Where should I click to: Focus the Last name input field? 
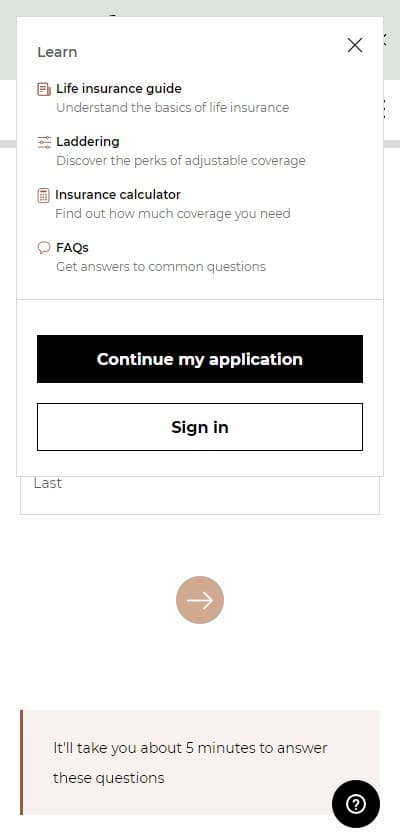tap(200, 493)
